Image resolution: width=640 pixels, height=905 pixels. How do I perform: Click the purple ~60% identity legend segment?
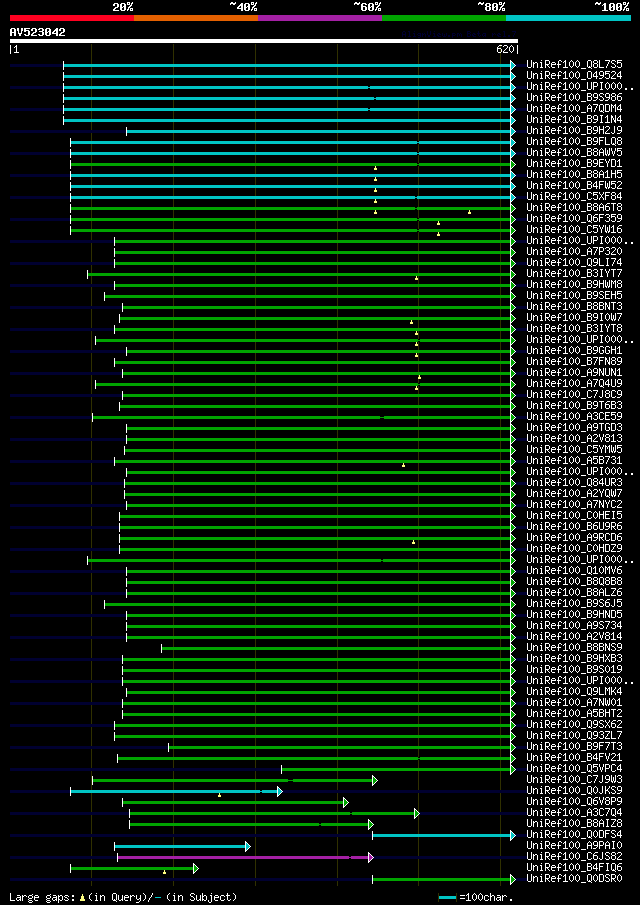coord(320,18)
